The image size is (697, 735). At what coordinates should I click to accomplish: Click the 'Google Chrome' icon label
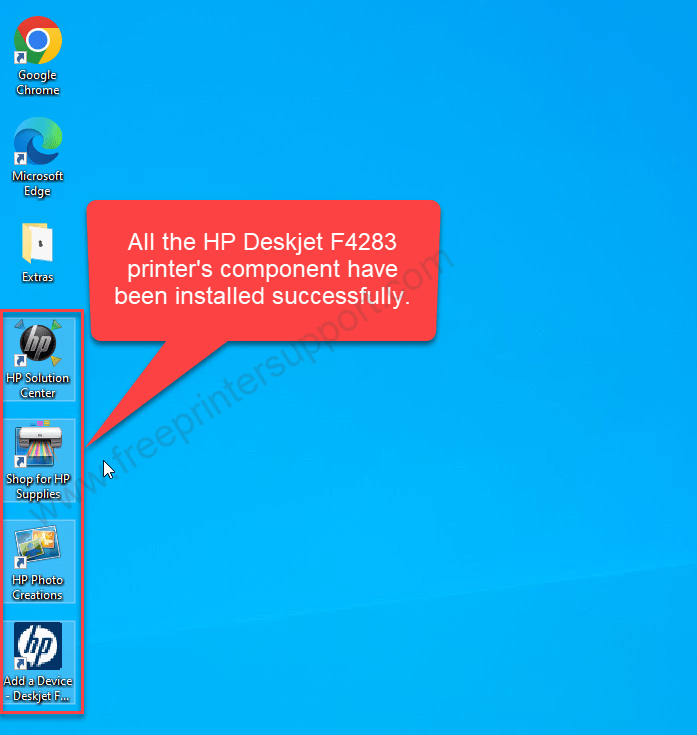coord(37,82)
